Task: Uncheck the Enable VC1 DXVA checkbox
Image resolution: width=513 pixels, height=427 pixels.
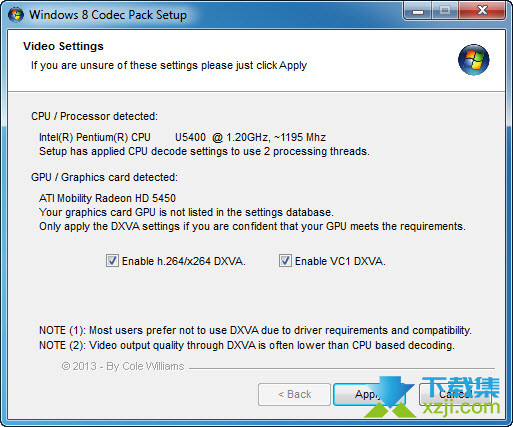Action: click(x=285, y=261)
